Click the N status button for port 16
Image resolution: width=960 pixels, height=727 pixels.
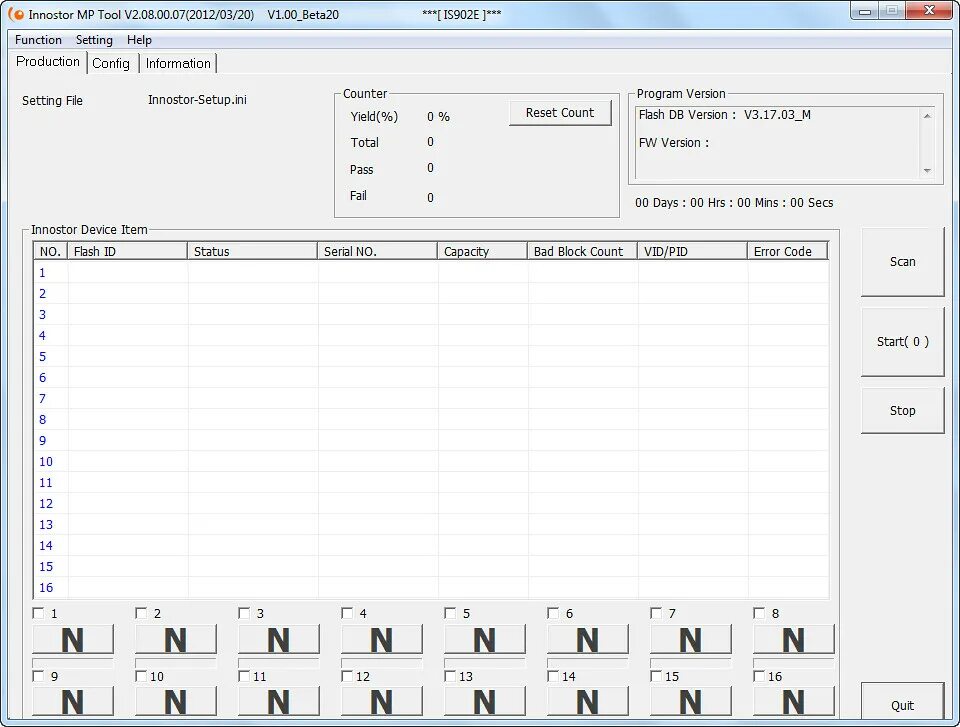point(793,702)
